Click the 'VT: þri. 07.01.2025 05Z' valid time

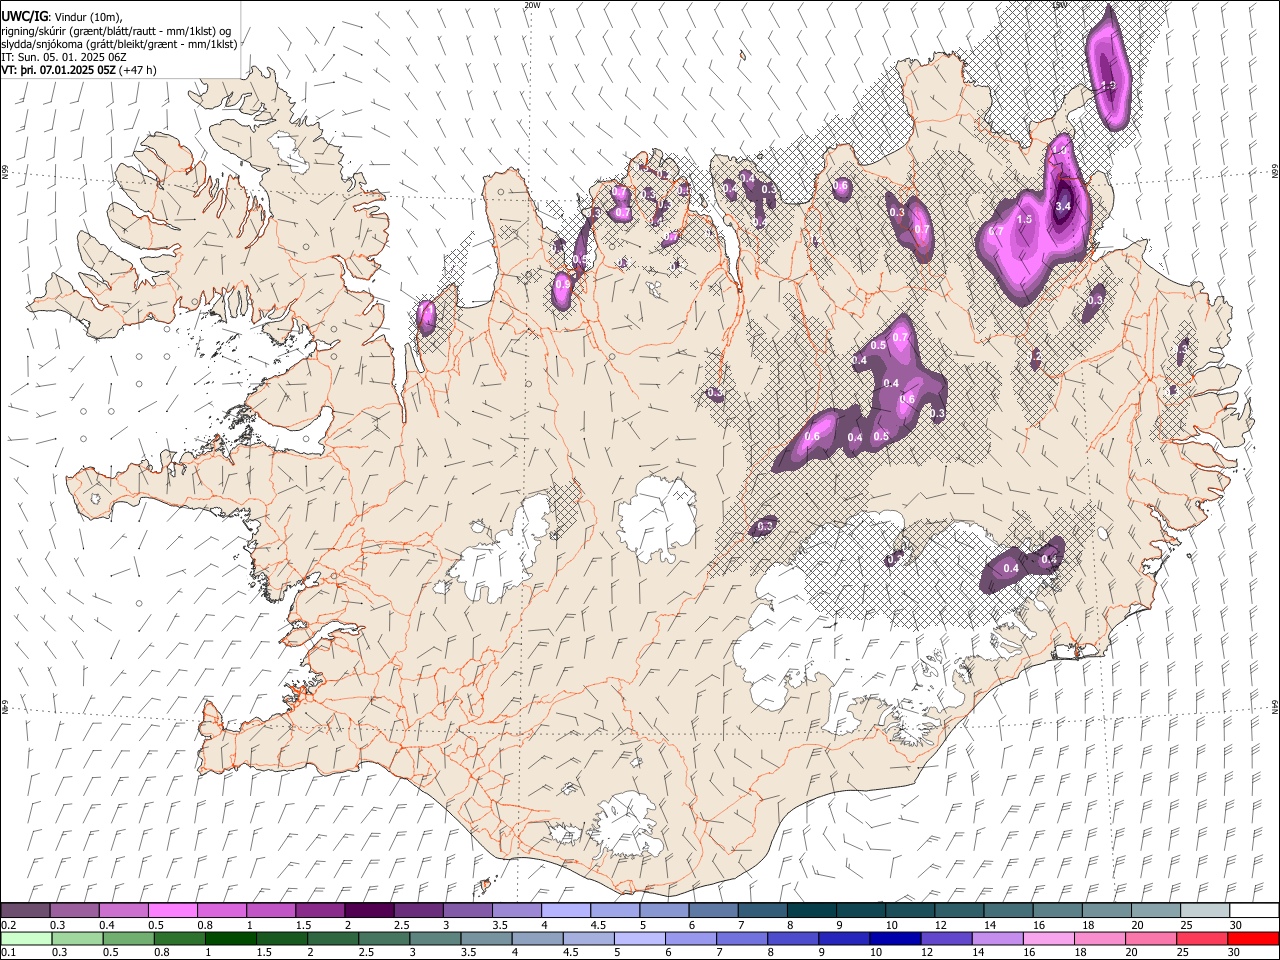point(58,71)
